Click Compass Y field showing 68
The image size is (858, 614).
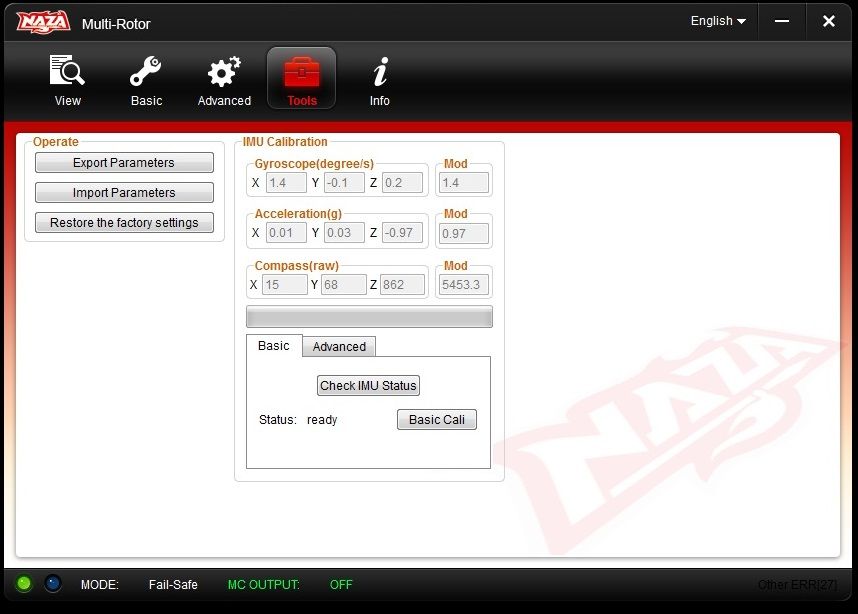(x=344, y=285)
